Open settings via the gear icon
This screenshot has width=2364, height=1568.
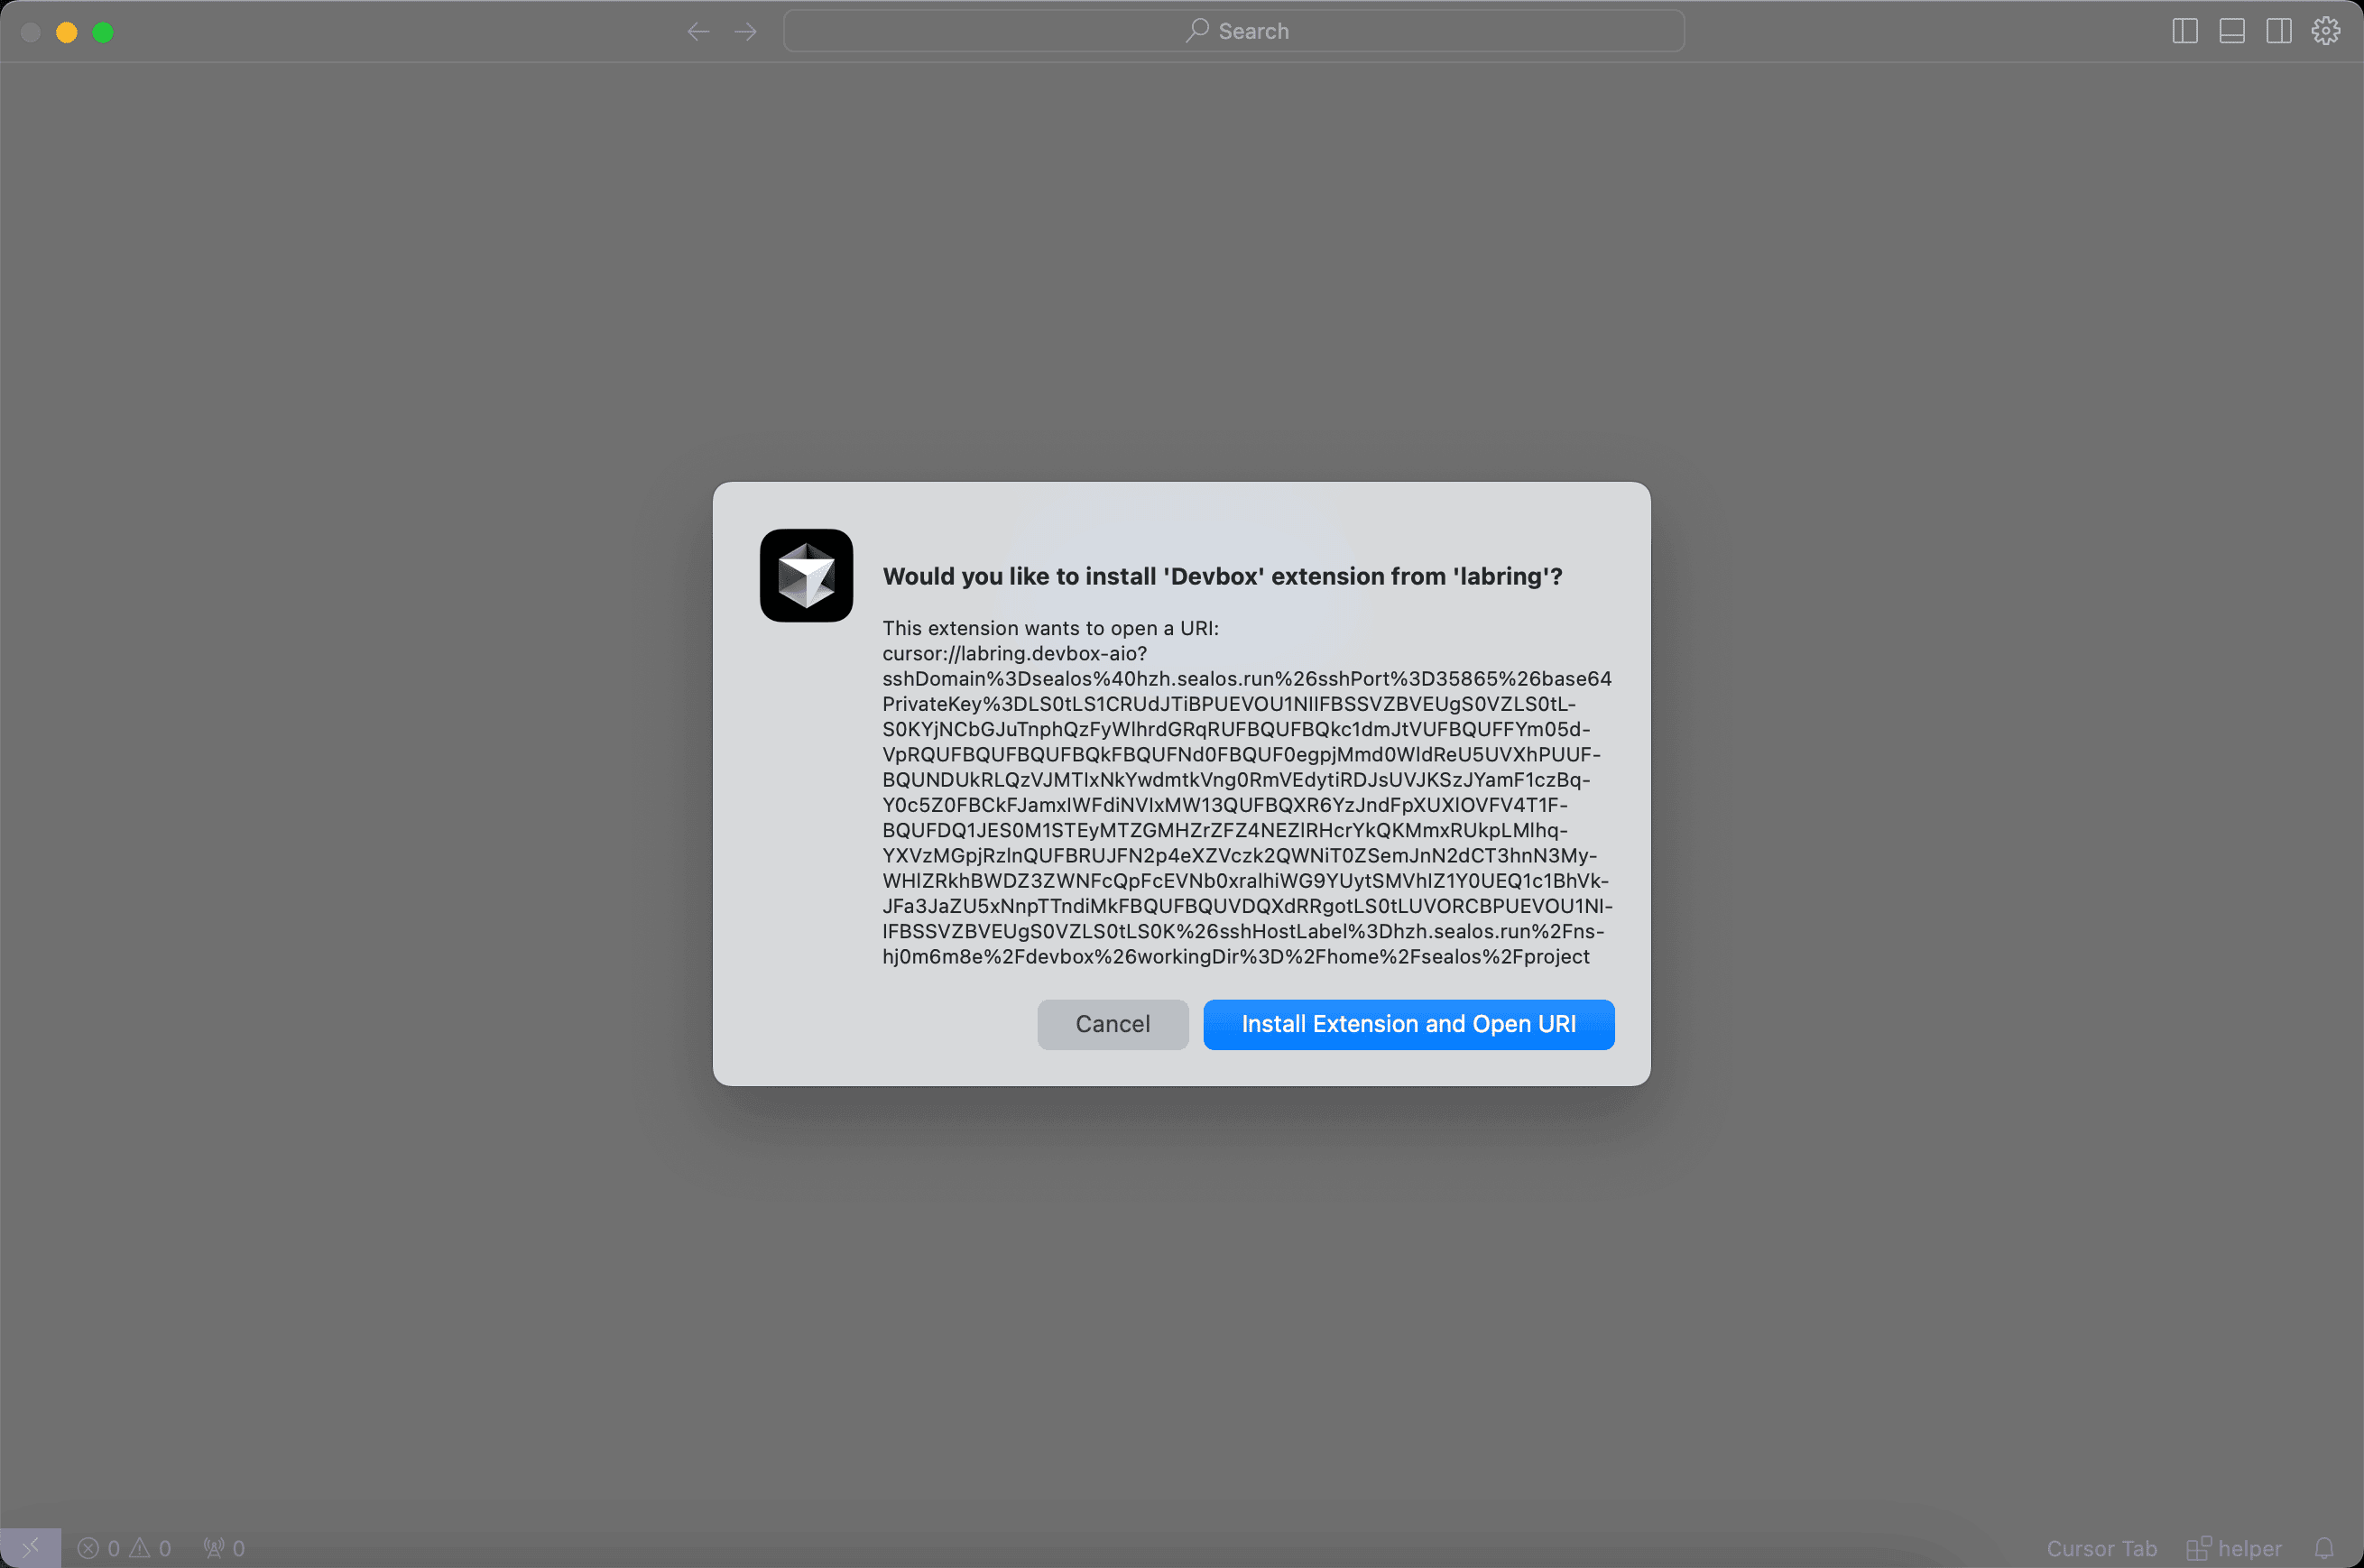2325,32
